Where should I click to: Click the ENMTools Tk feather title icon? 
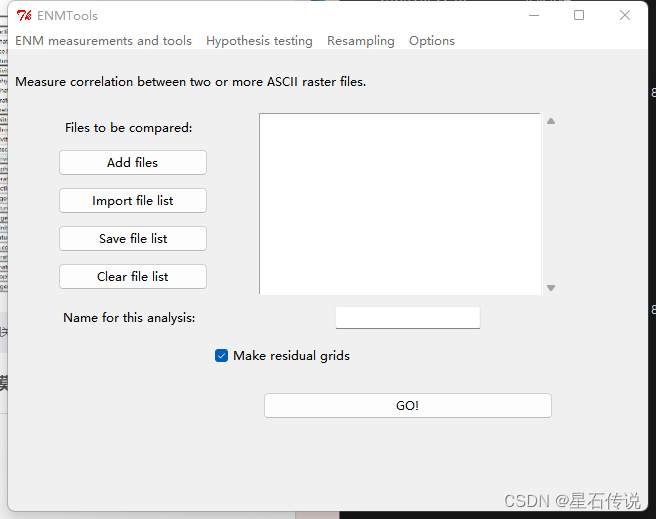coord(24,15)
